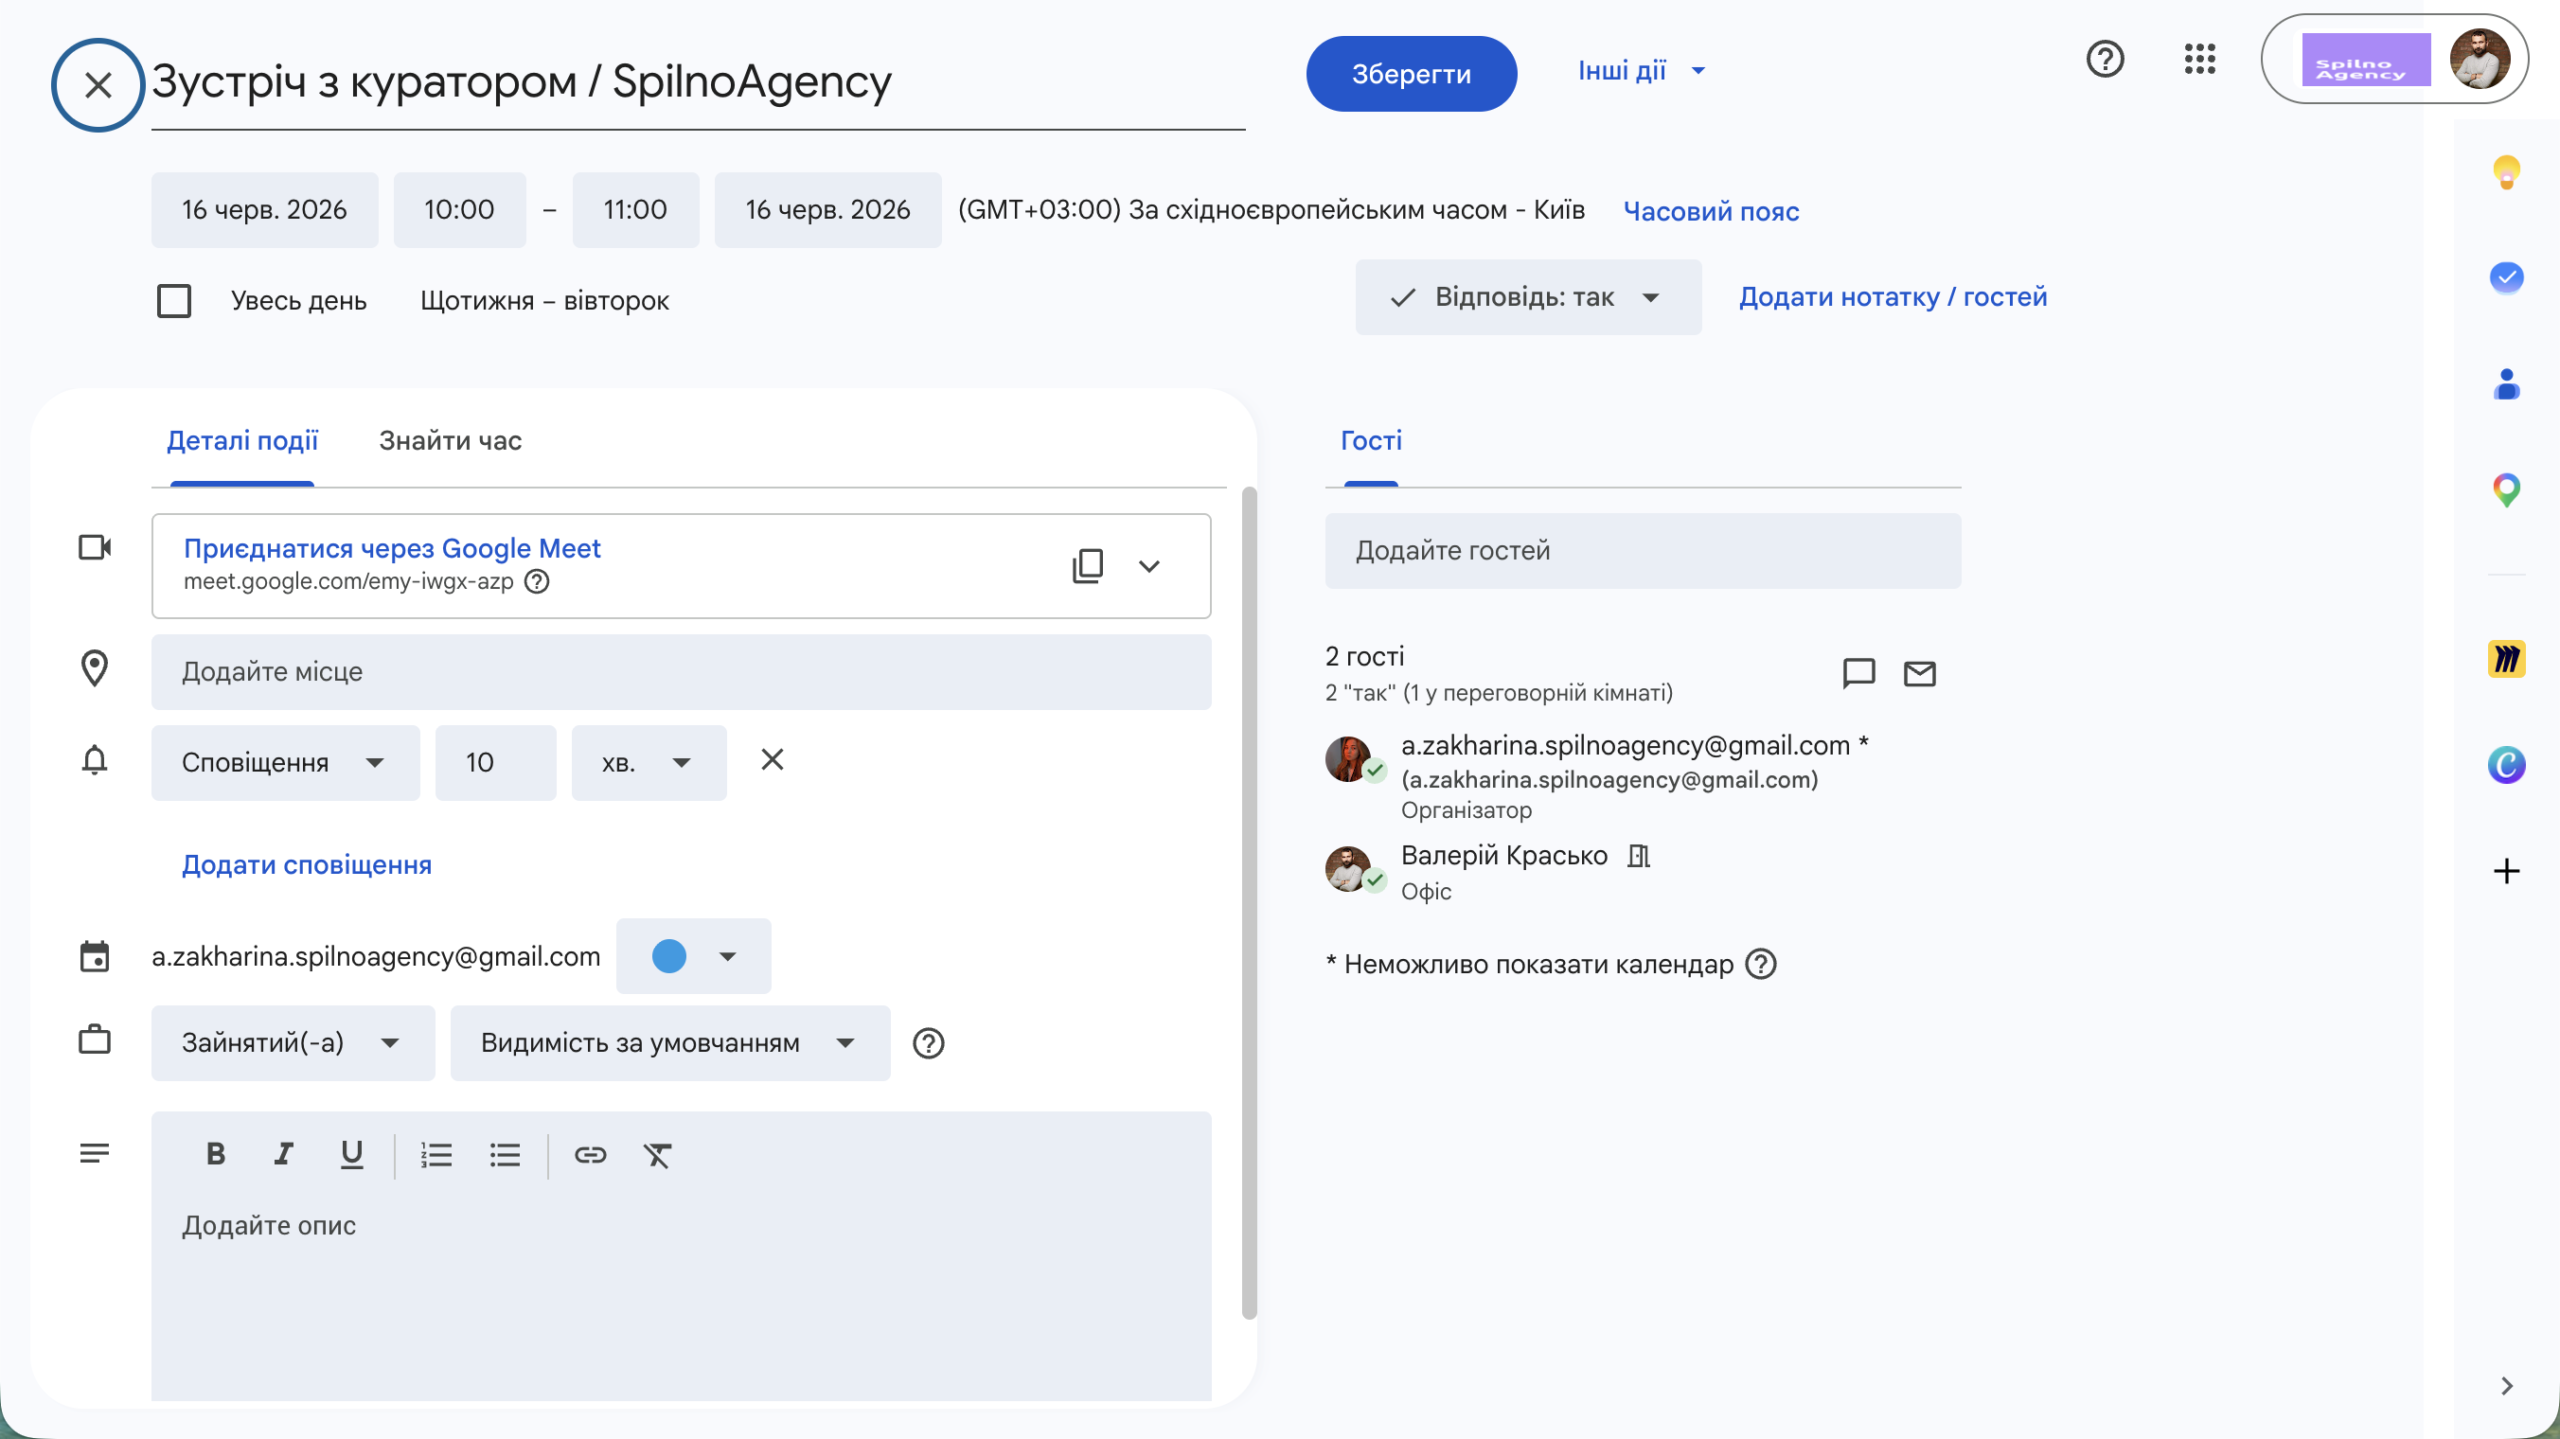Open the Сповіщення type dropdown
The height and width of the screenshot is (1439, 2560).
point(285,763)
